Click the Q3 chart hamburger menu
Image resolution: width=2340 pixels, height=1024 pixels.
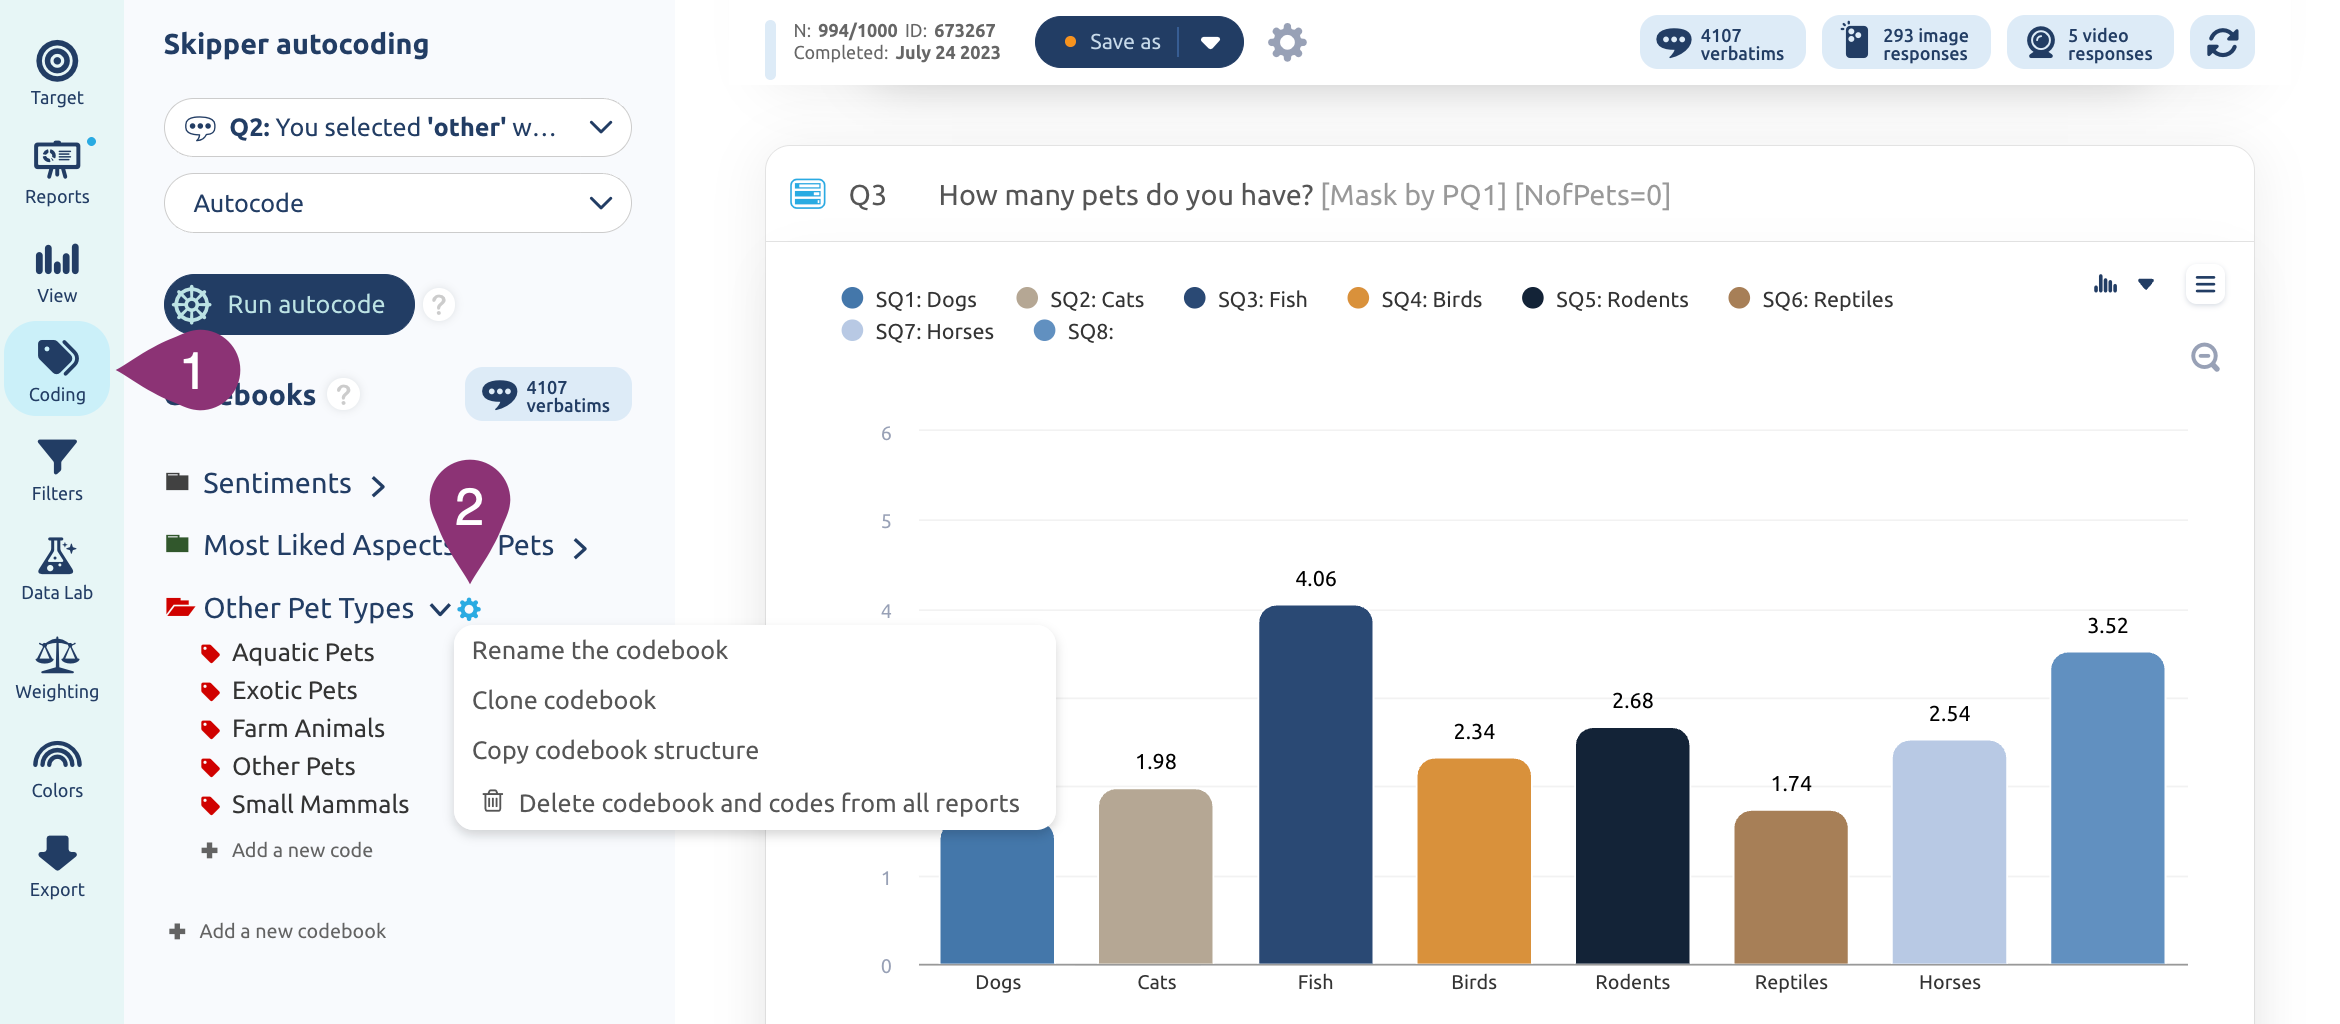[2205, 285]
